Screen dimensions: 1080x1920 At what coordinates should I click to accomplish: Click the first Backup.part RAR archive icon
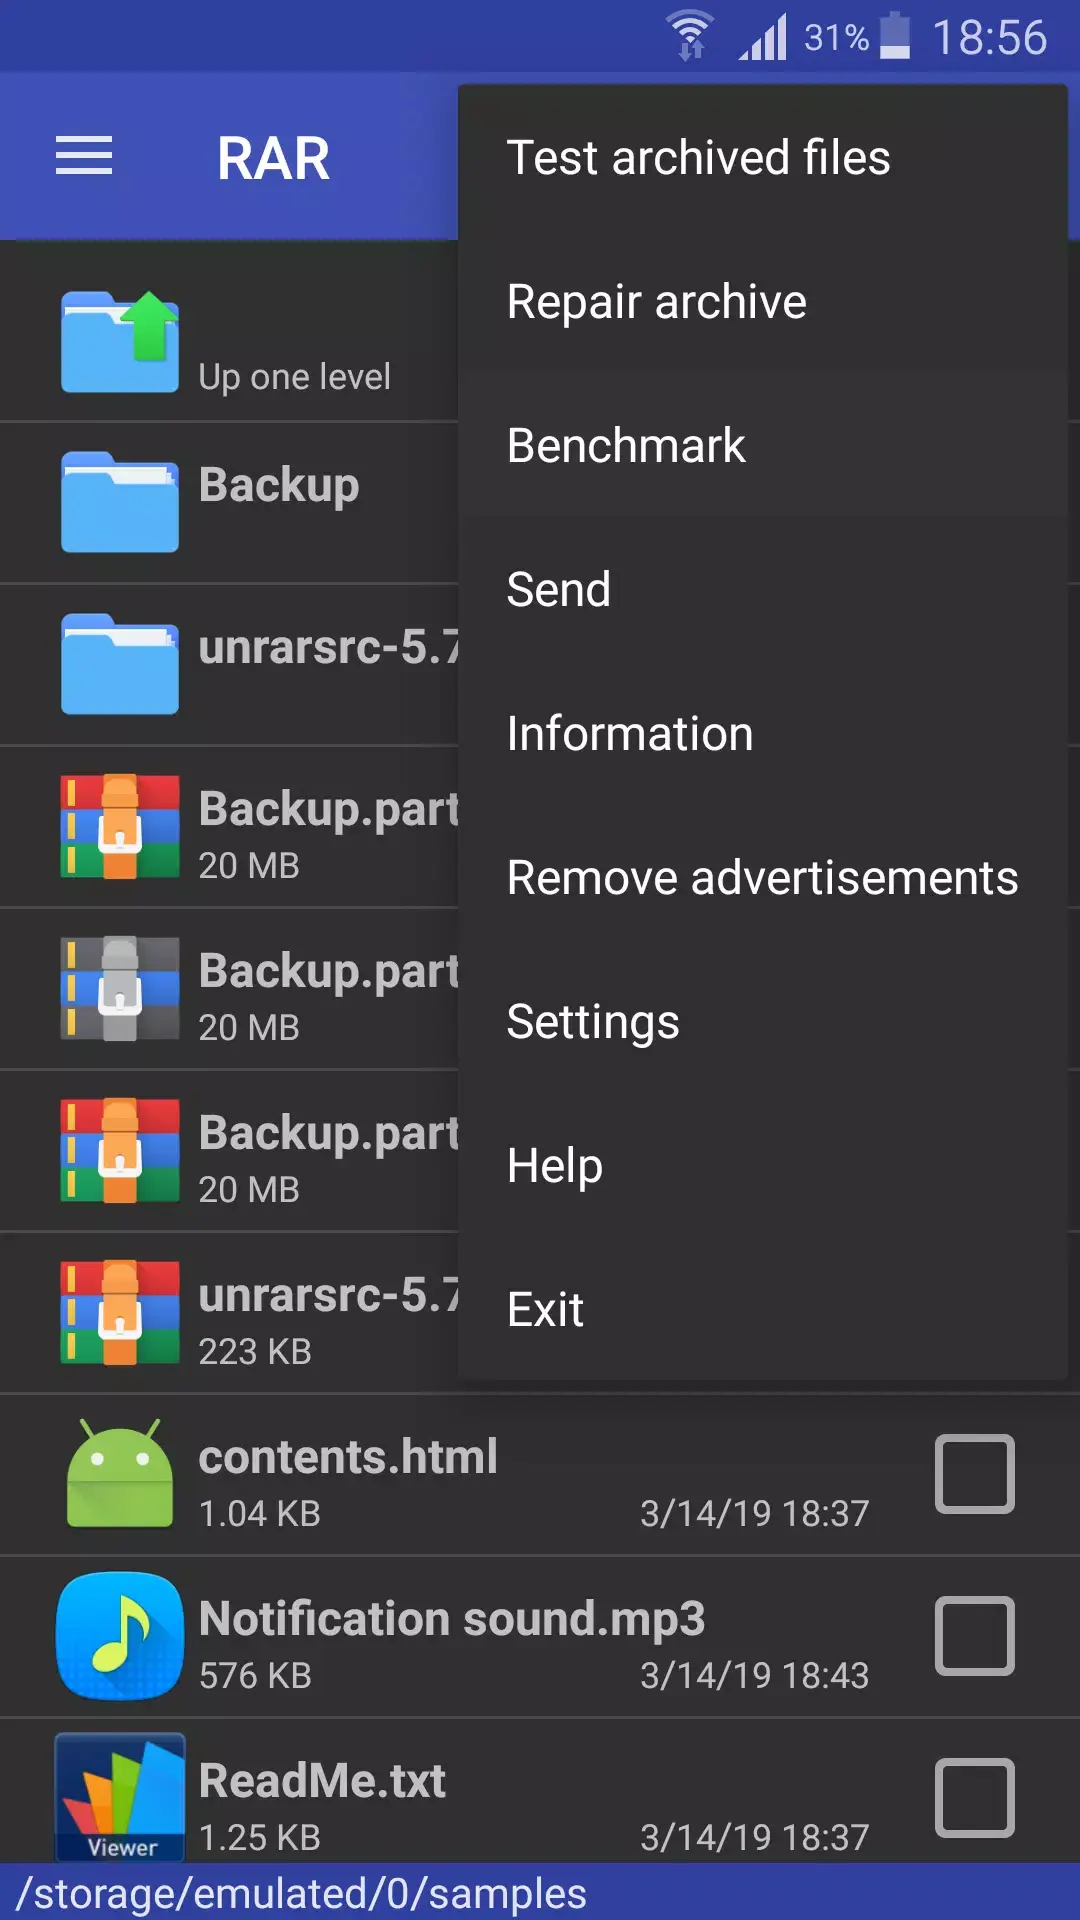[119, 826]
